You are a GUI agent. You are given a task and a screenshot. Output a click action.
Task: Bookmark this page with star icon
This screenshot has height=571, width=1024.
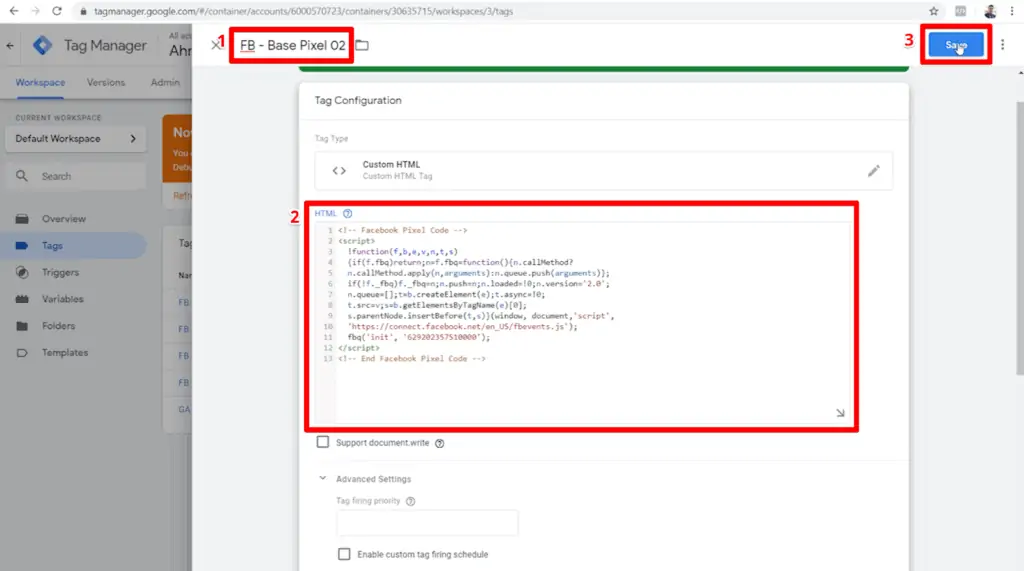(934, 11)
